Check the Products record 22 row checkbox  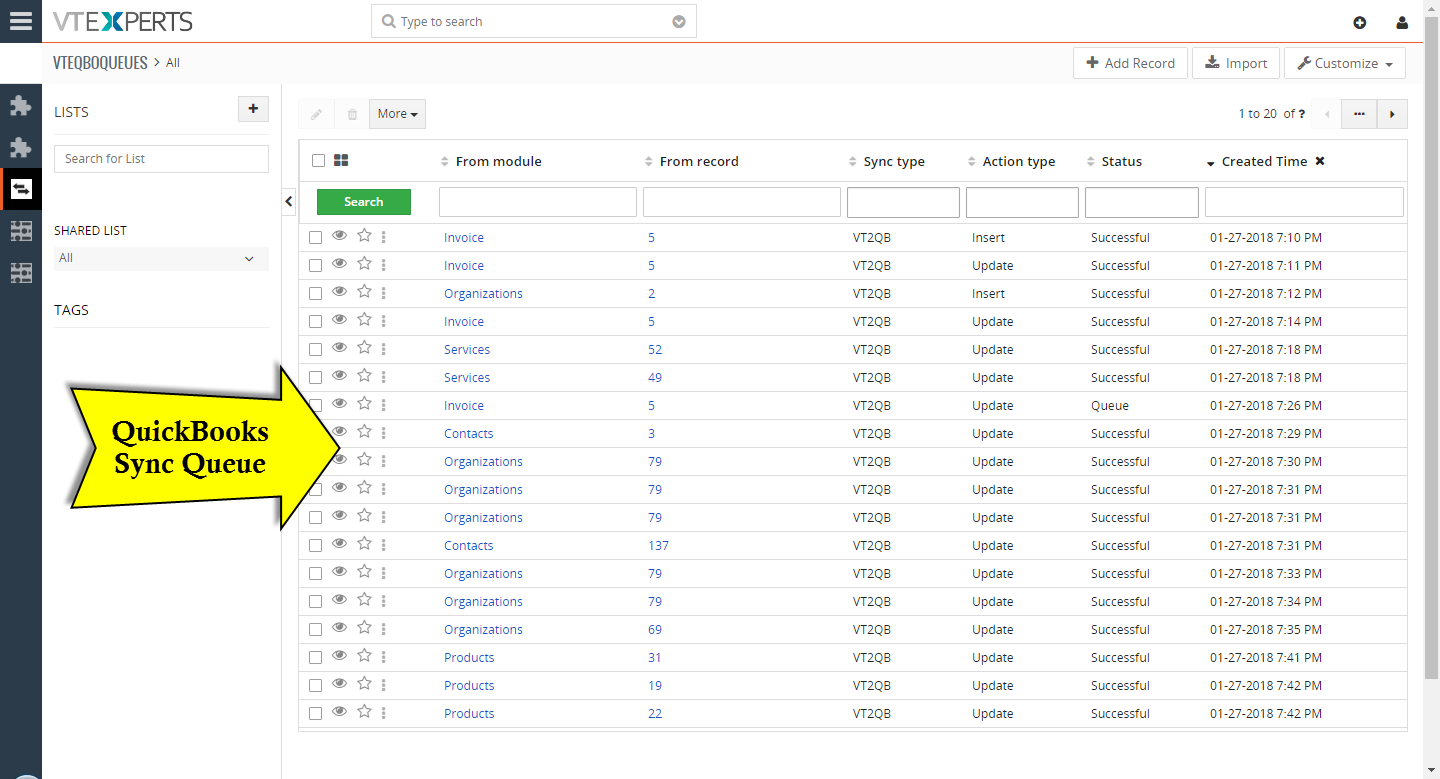[x=315, y=714]
